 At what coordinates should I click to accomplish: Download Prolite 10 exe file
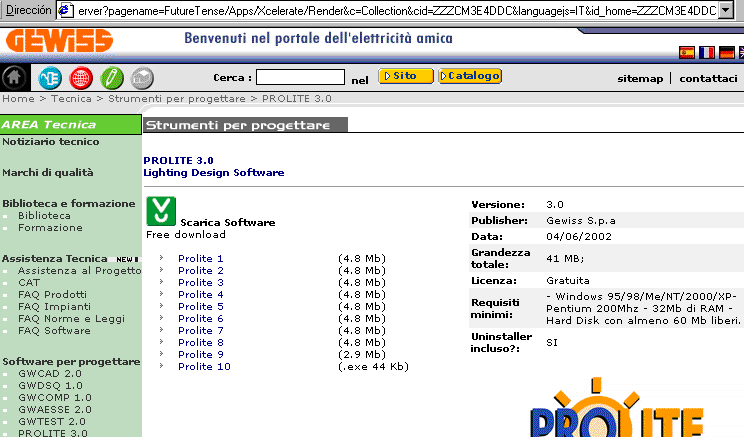[x=204, y=367]
